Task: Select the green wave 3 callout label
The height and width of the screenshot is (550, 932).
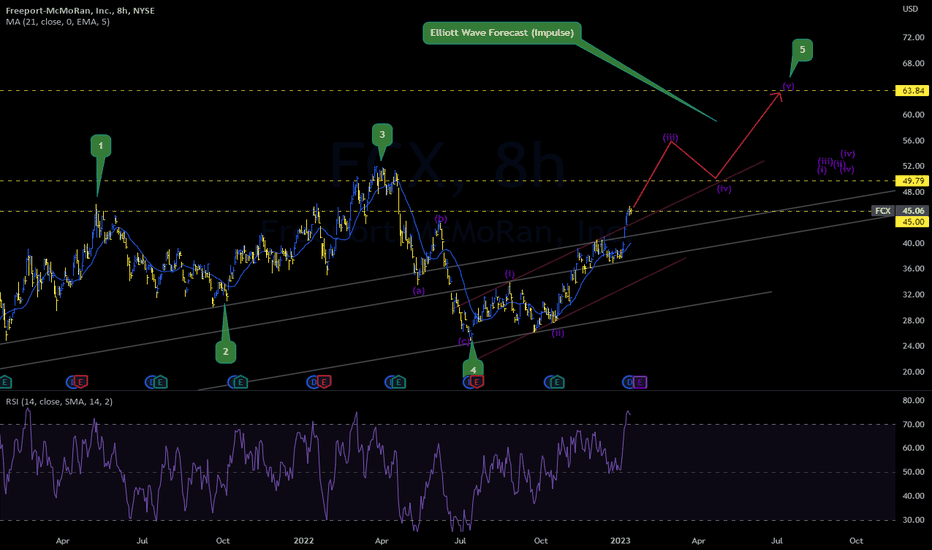Action: (382, 135)
